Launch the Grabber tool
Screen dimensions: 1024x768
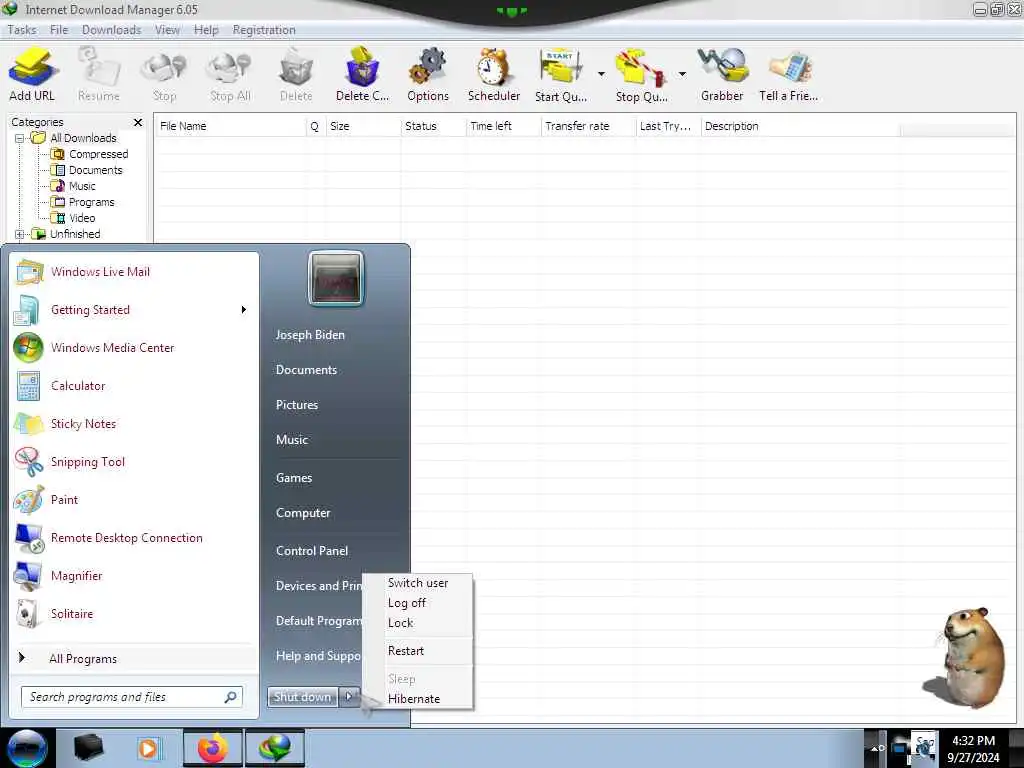722,74
